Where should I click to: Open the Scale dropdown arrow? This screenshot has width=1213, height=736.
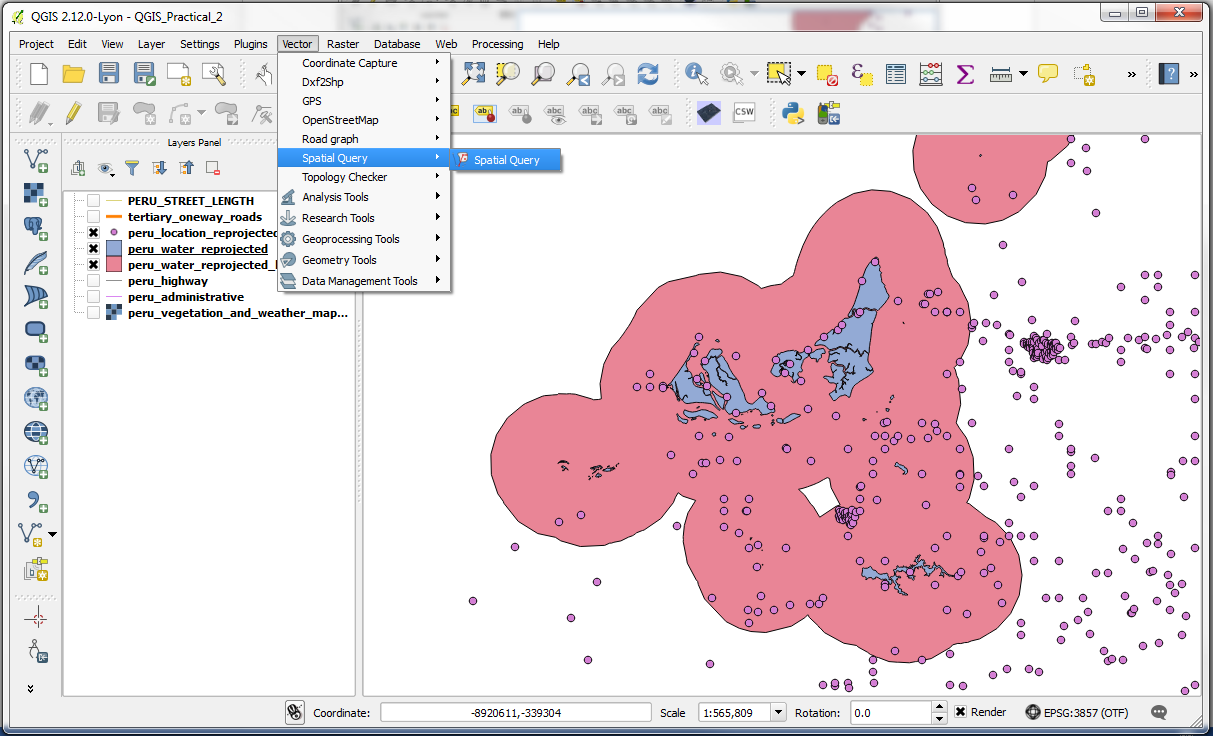(778, 713)
